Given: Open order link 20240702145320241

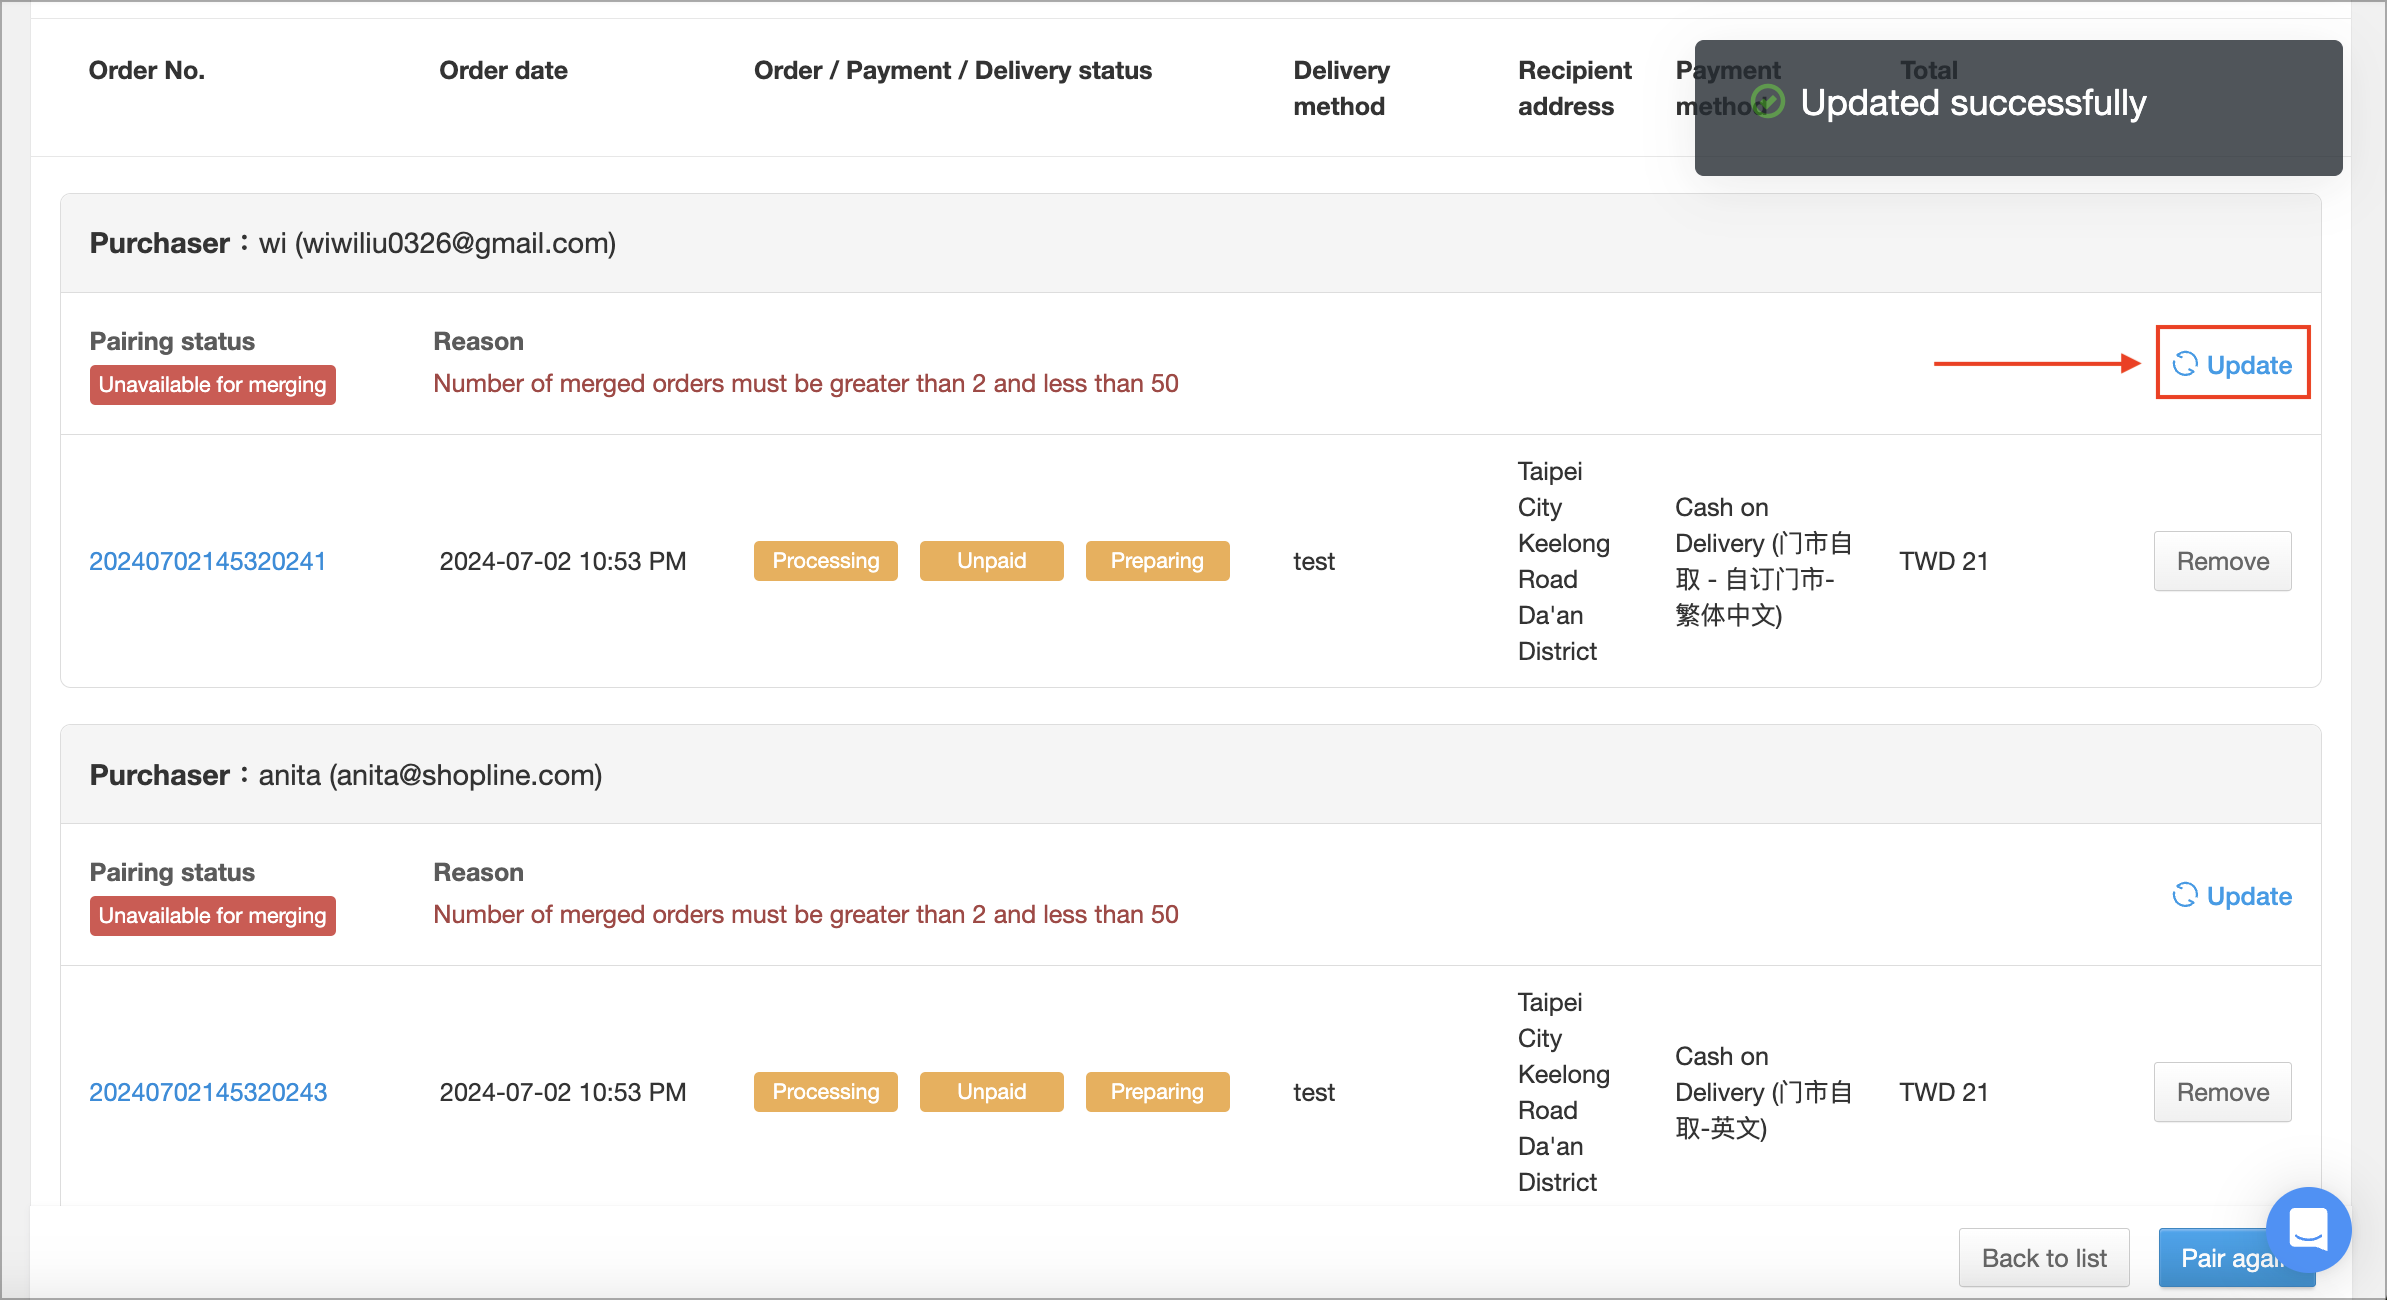Looking at the screenshot, I should [x=208, y=561].
